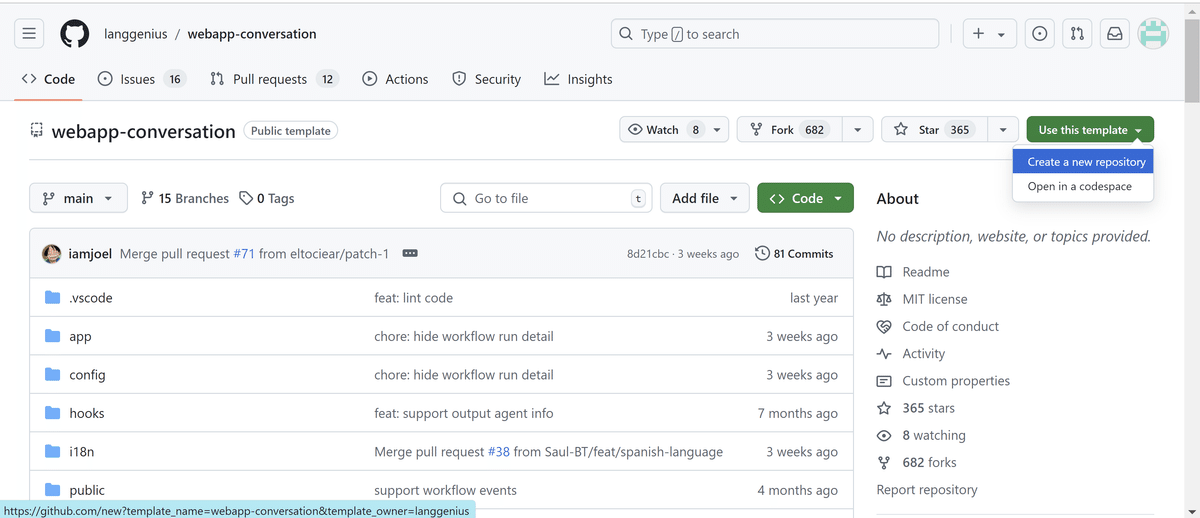Open the hamburger navigation menu
Viewport: 1200px width, 518px height.
pyautogui.click(x=29, y=34)
